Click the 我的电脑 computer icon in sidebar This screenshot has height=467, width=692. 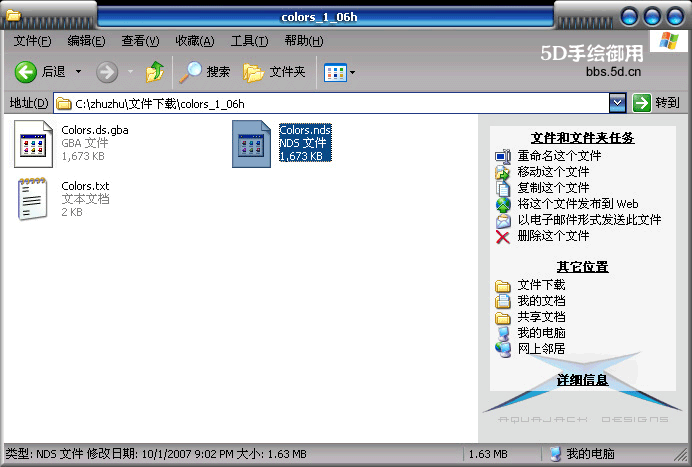tap(503, 333)
